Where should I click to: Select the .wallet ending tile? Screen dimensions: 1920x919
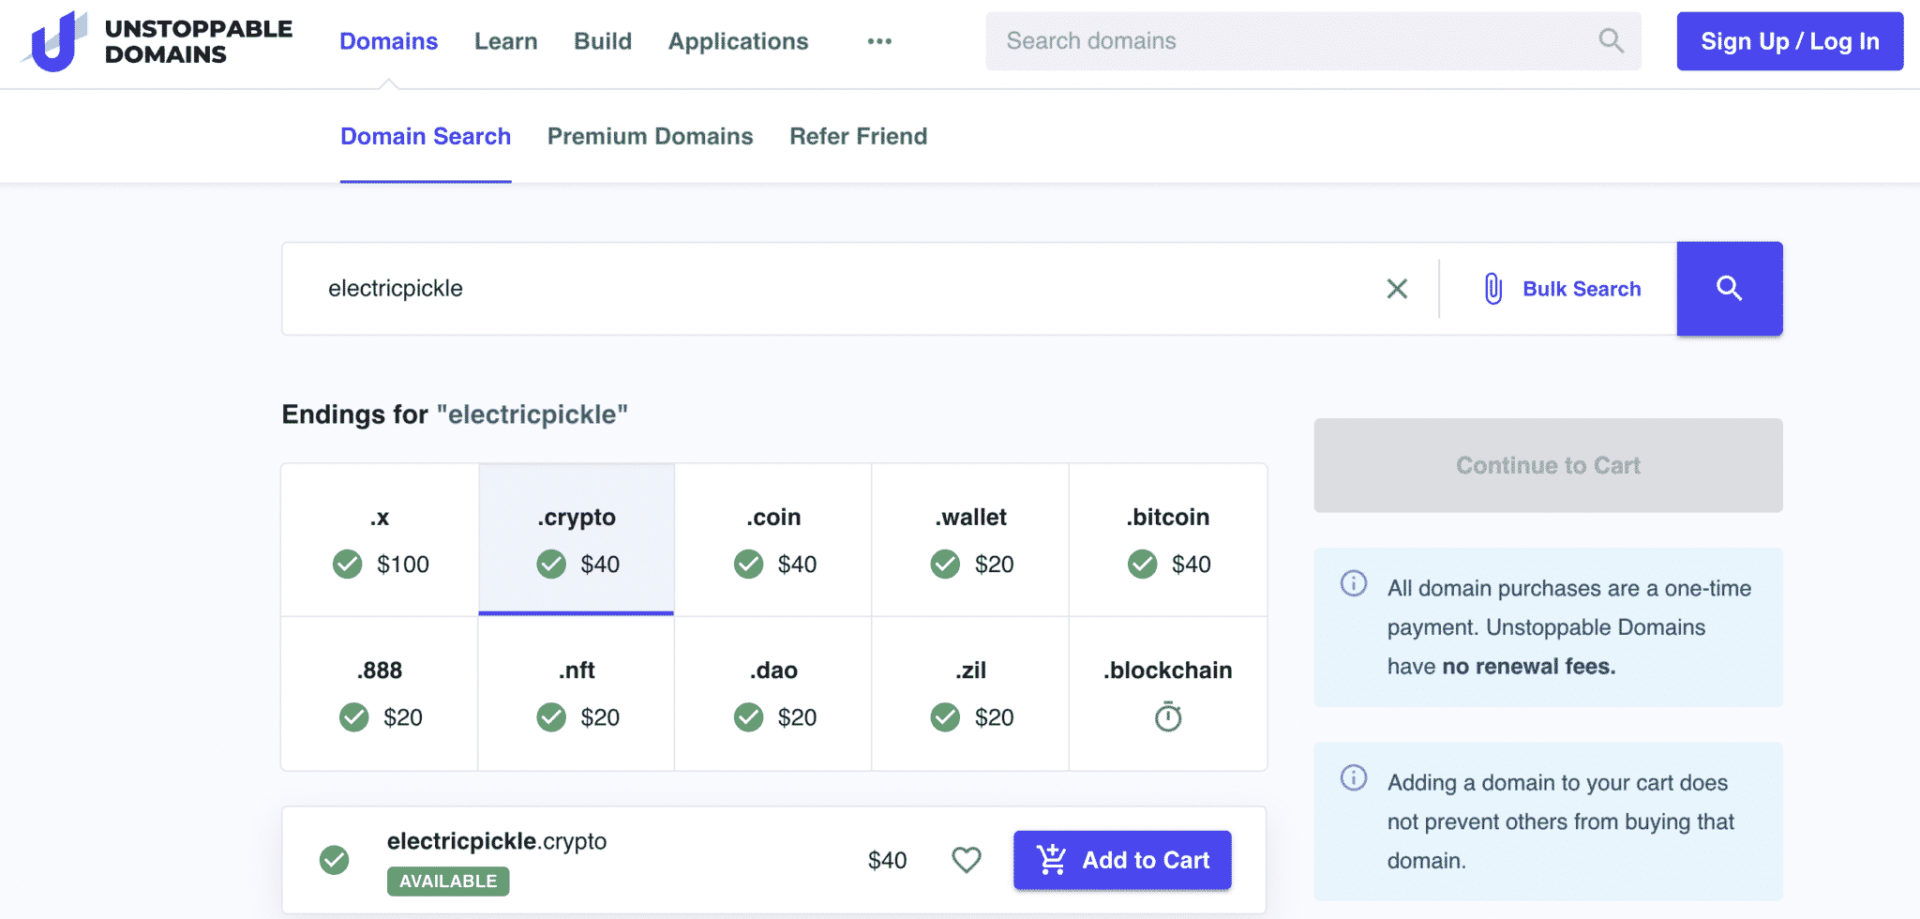970,540
